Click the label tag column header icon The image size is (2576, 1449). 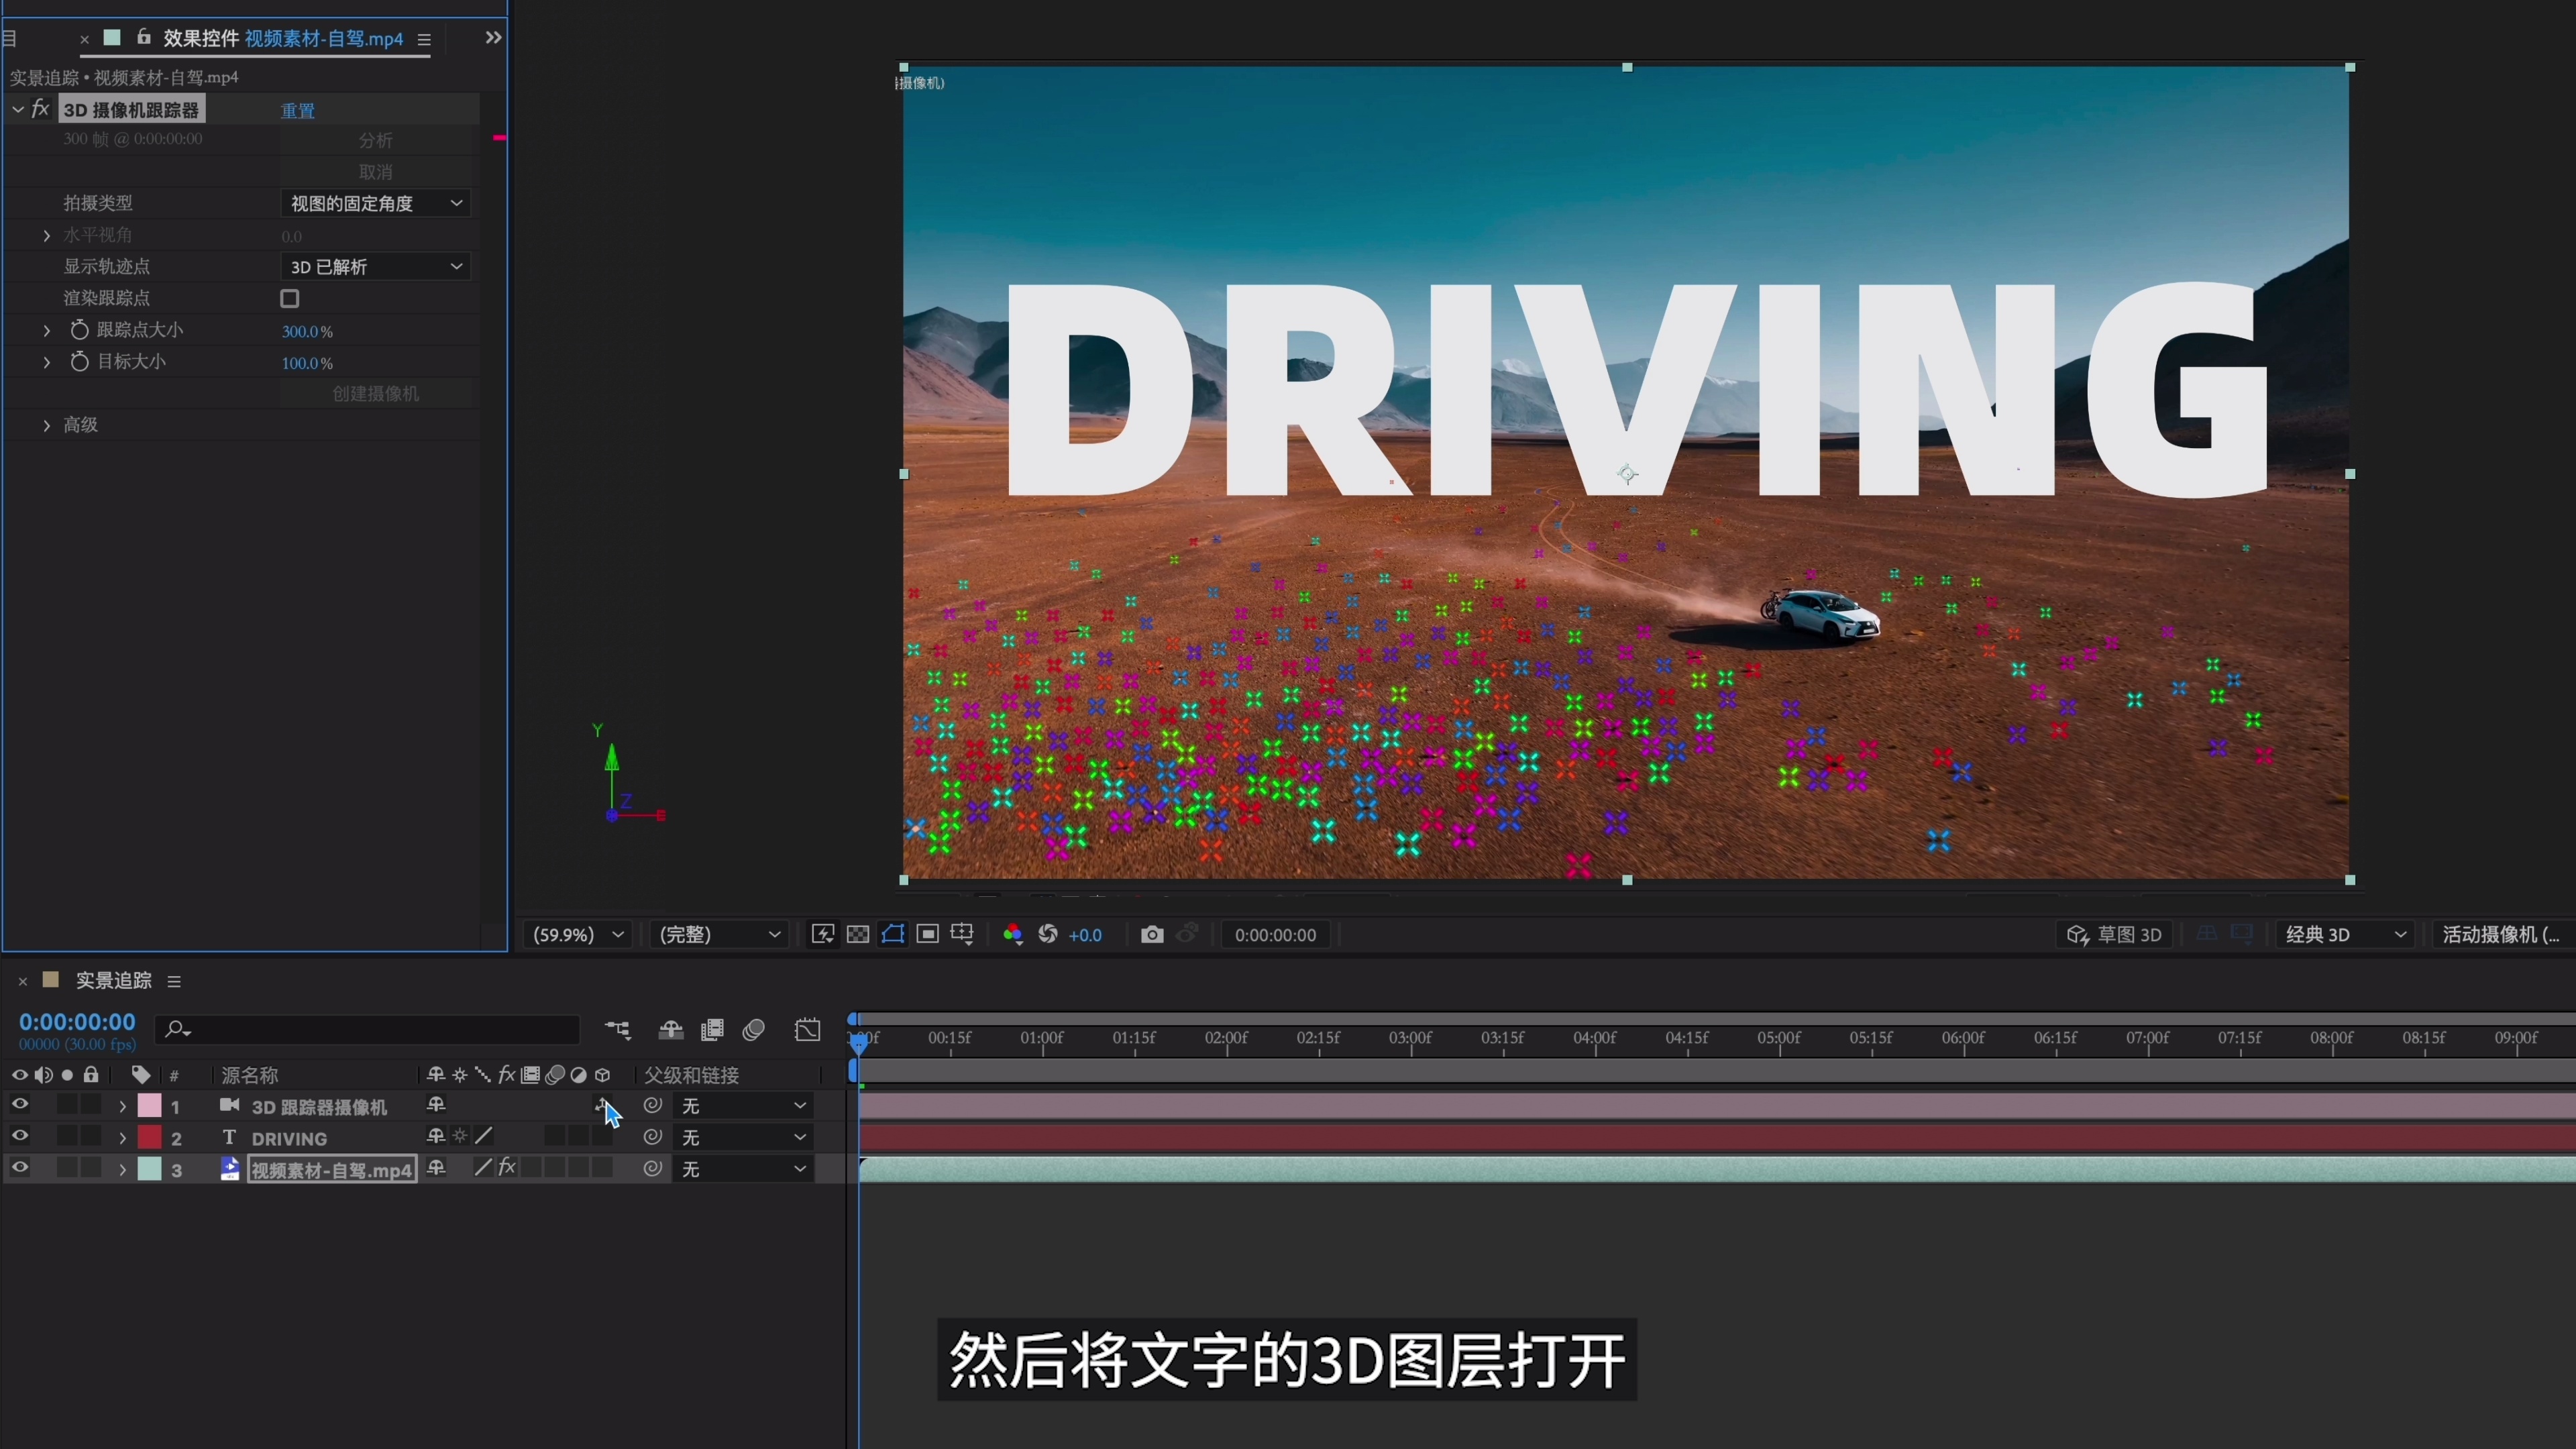pyautogui.click(x=141, y=1075)
